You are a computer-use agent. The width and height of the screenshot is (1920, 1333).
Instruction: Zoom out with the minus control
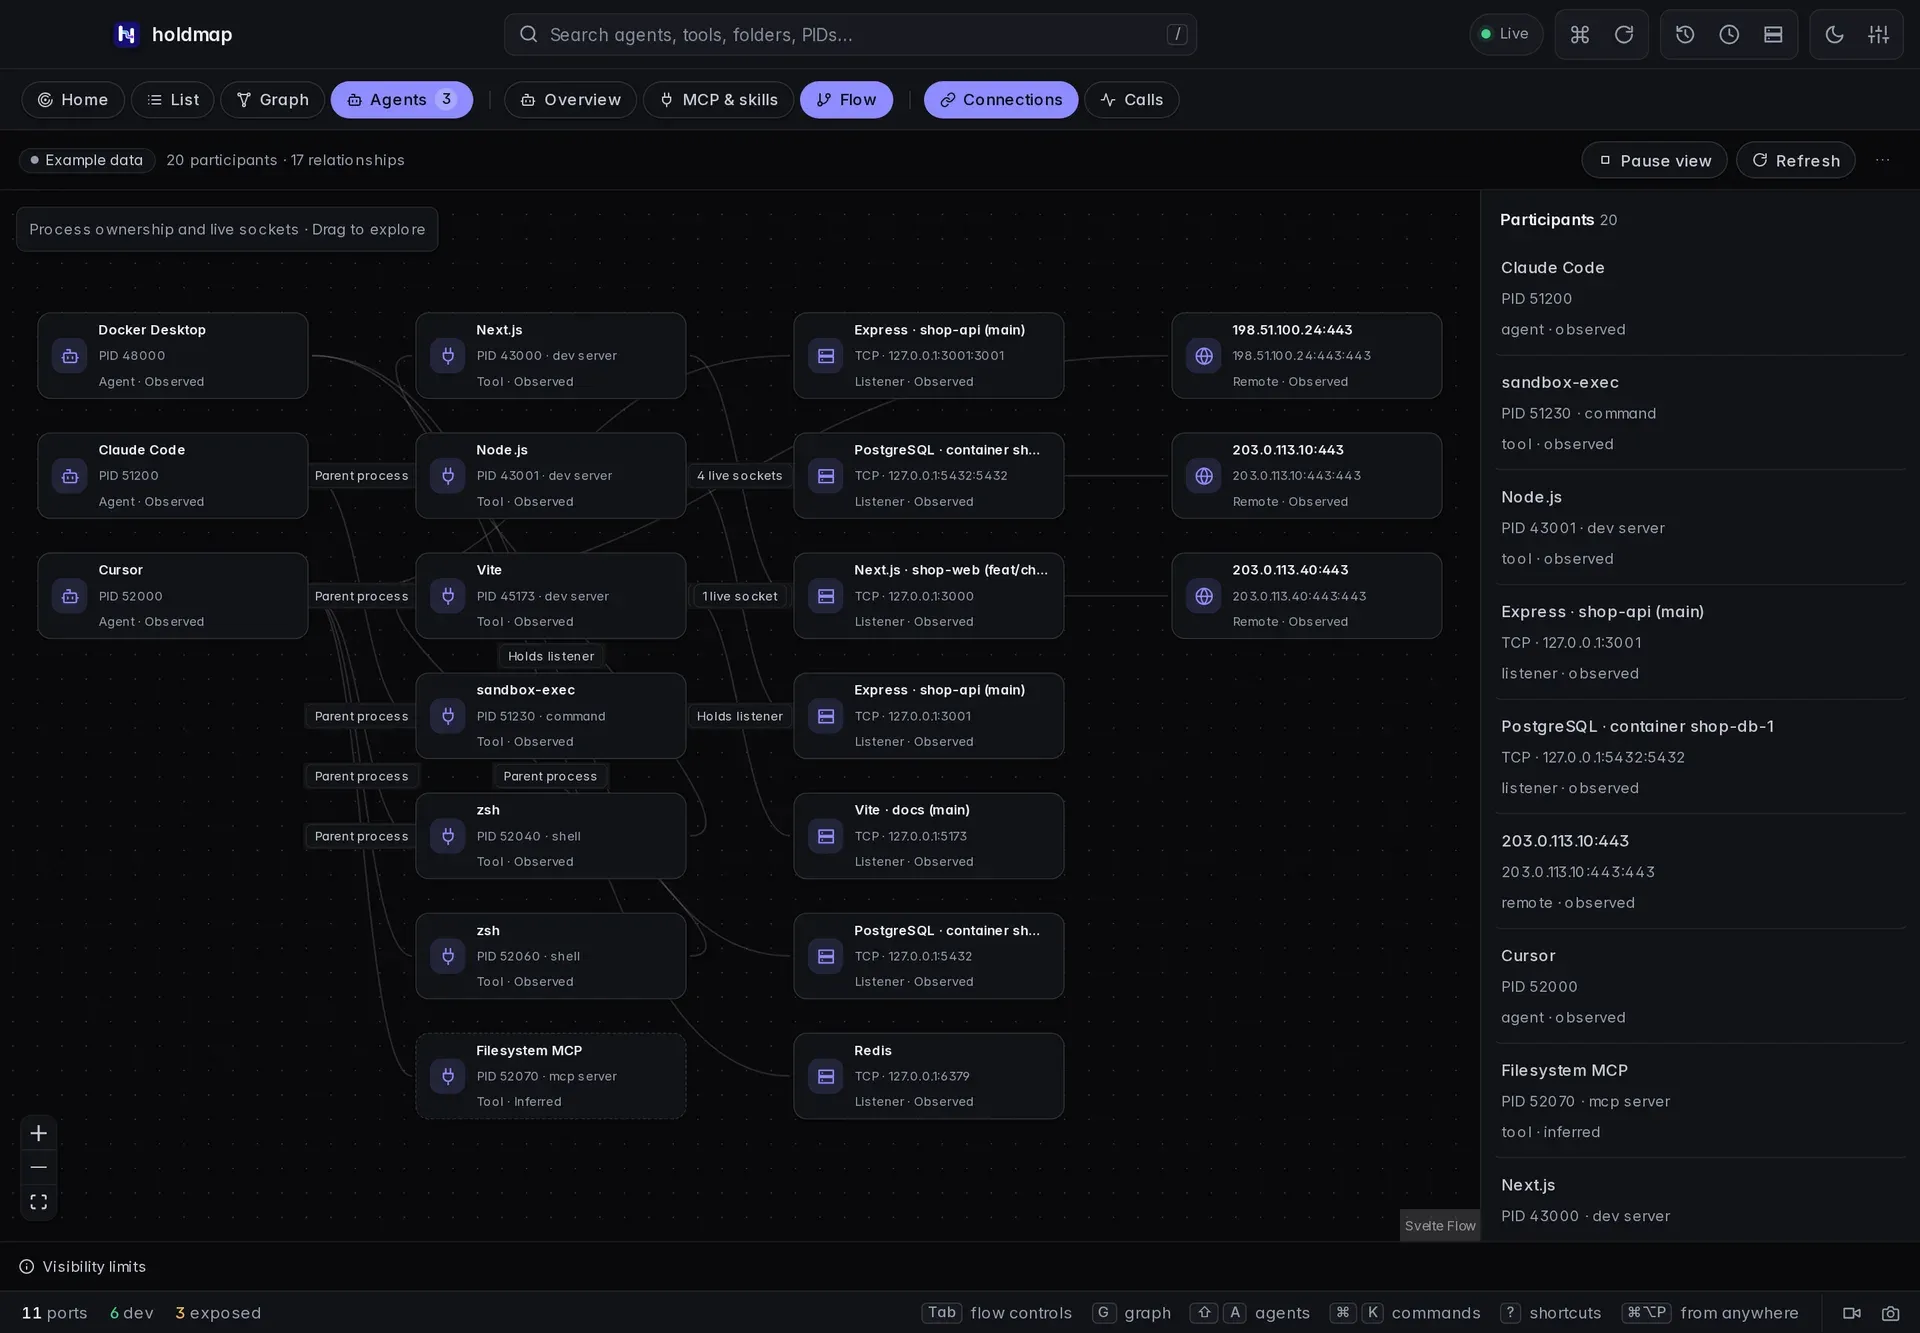(x=38, y=1167)
